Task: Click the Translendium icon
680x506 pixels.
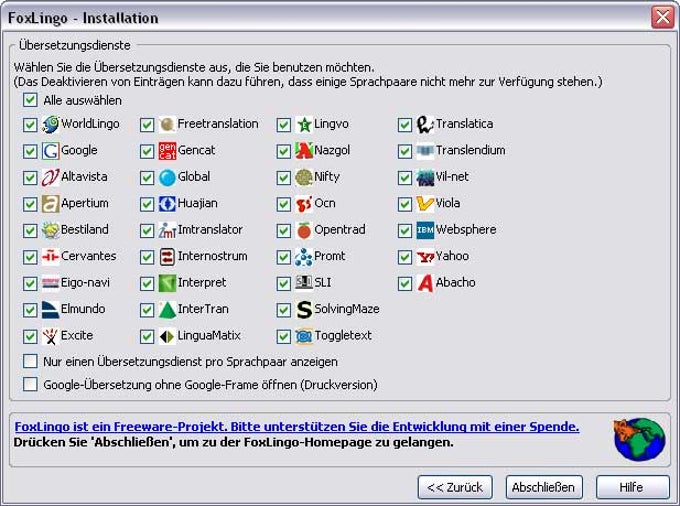Action: pos(425,151)
